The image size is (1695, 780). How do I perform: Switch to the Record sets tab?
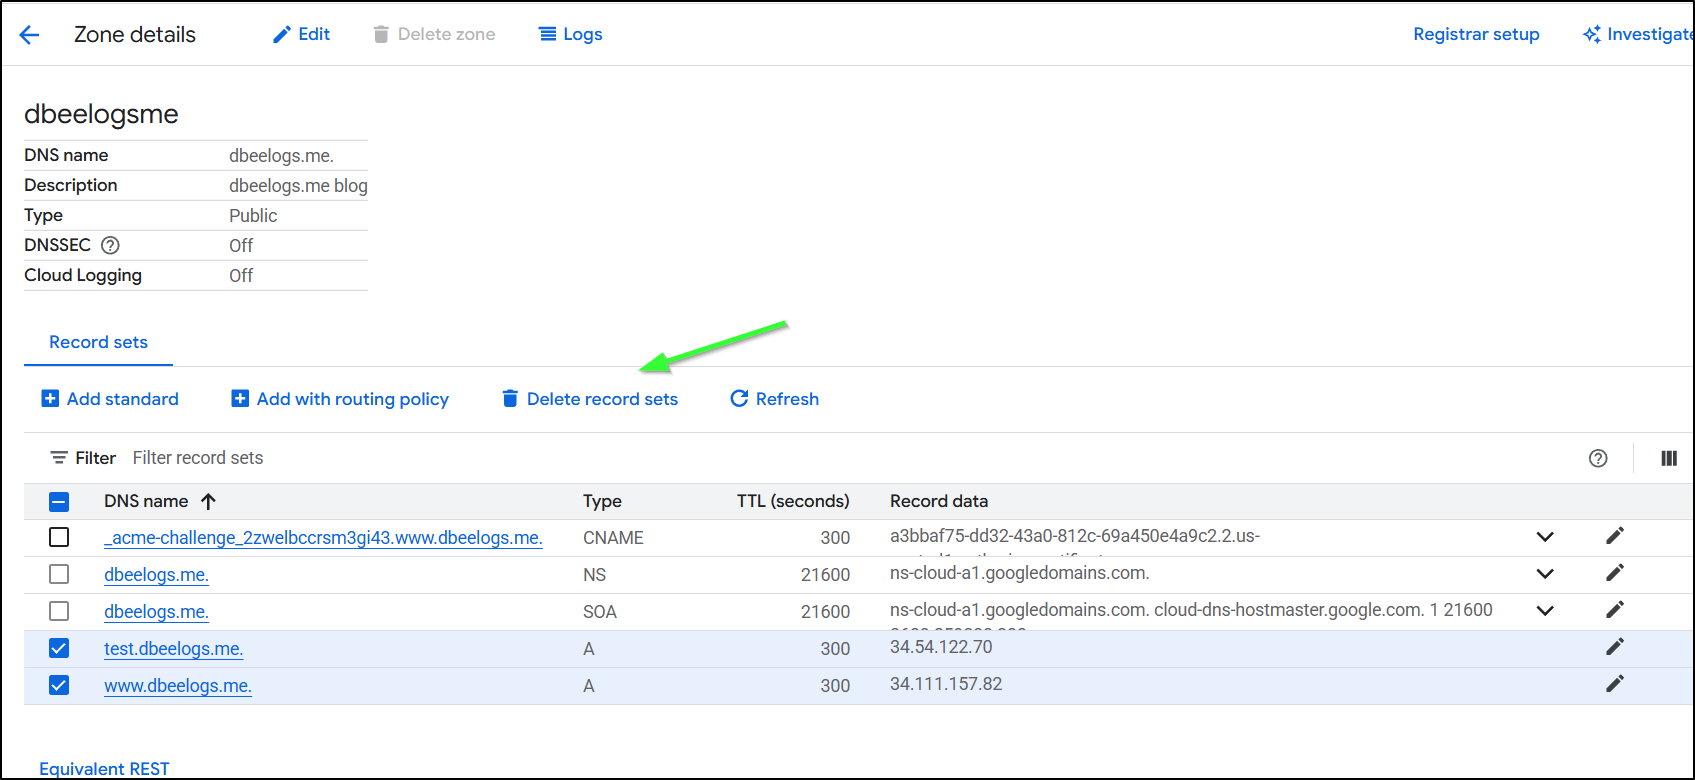pos(98,342)
